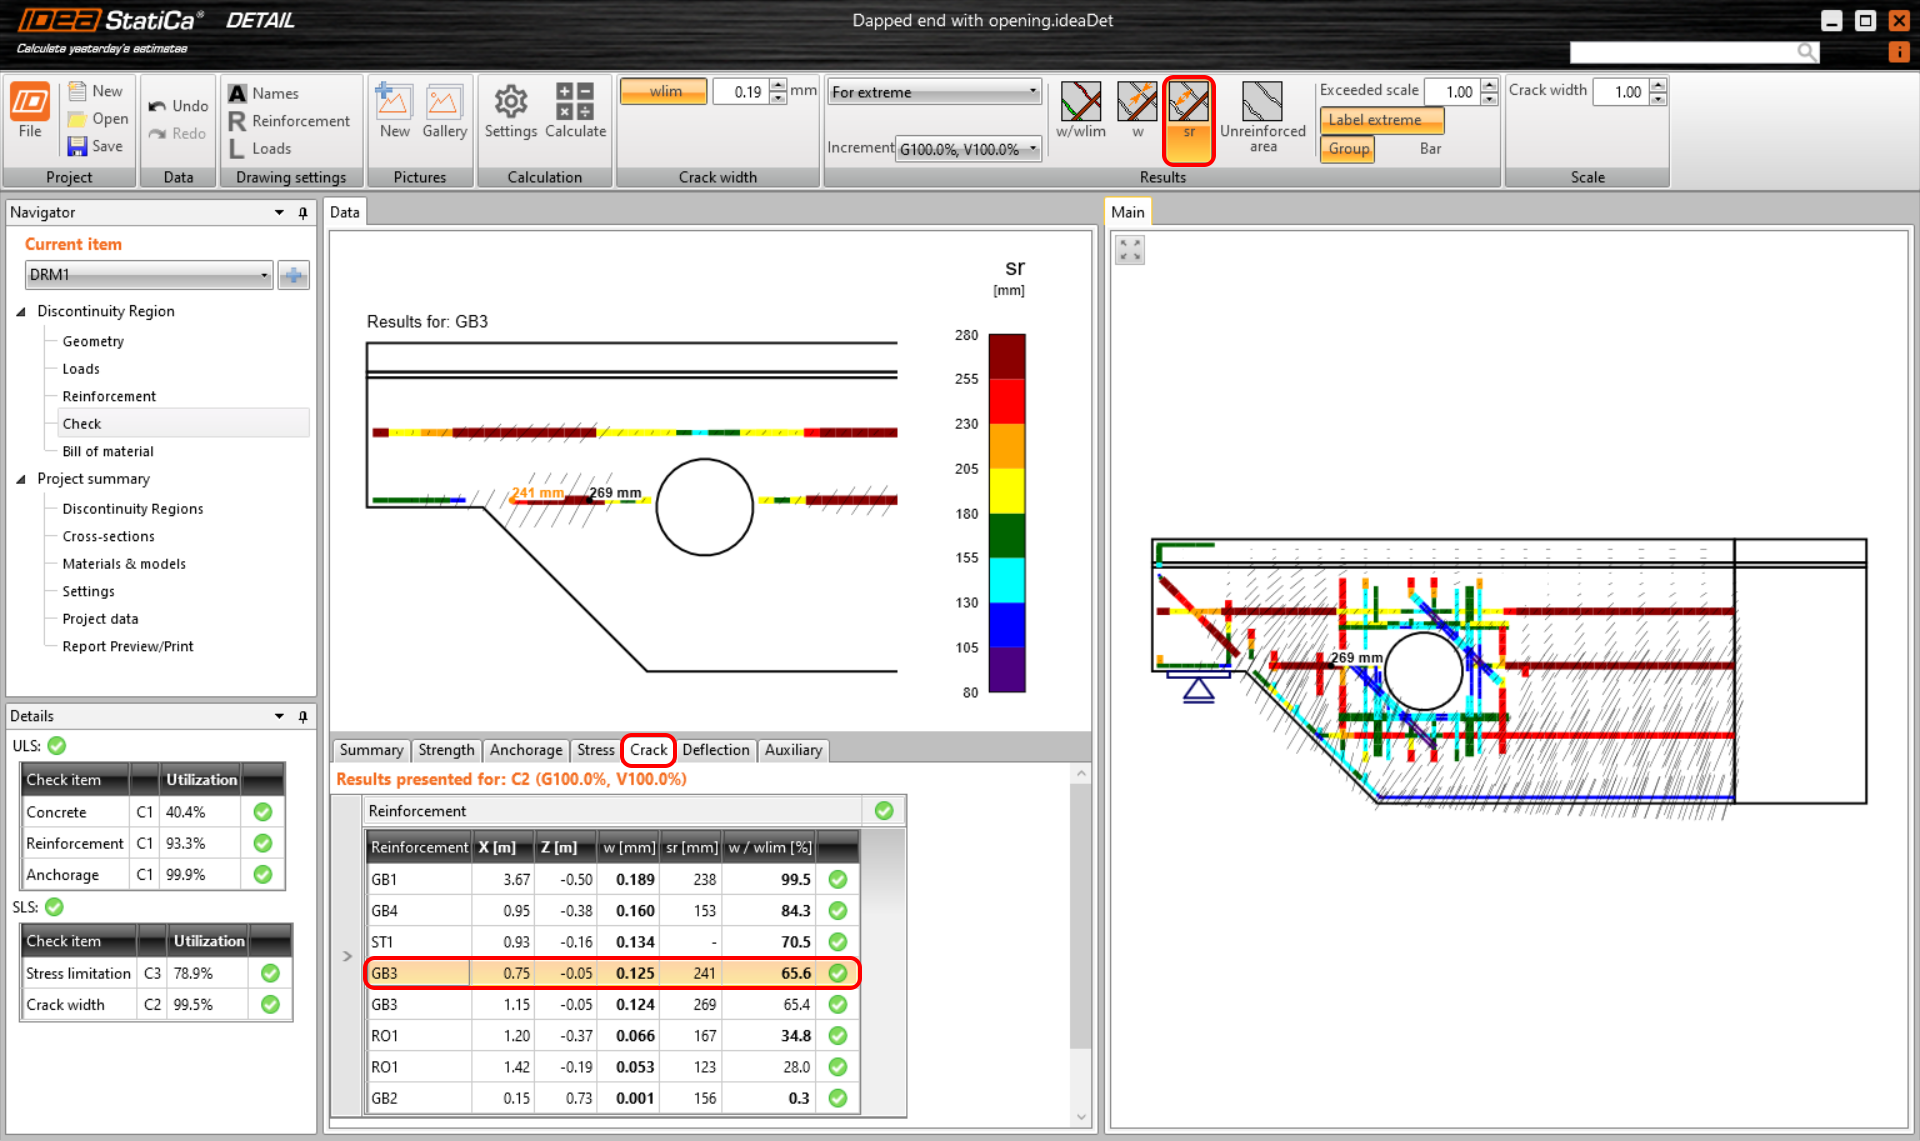Image resolution: width=1920 pixels, height=1141 pixels.
Task: Switch to the Anchorage tab
Action: tap(526, 750)
